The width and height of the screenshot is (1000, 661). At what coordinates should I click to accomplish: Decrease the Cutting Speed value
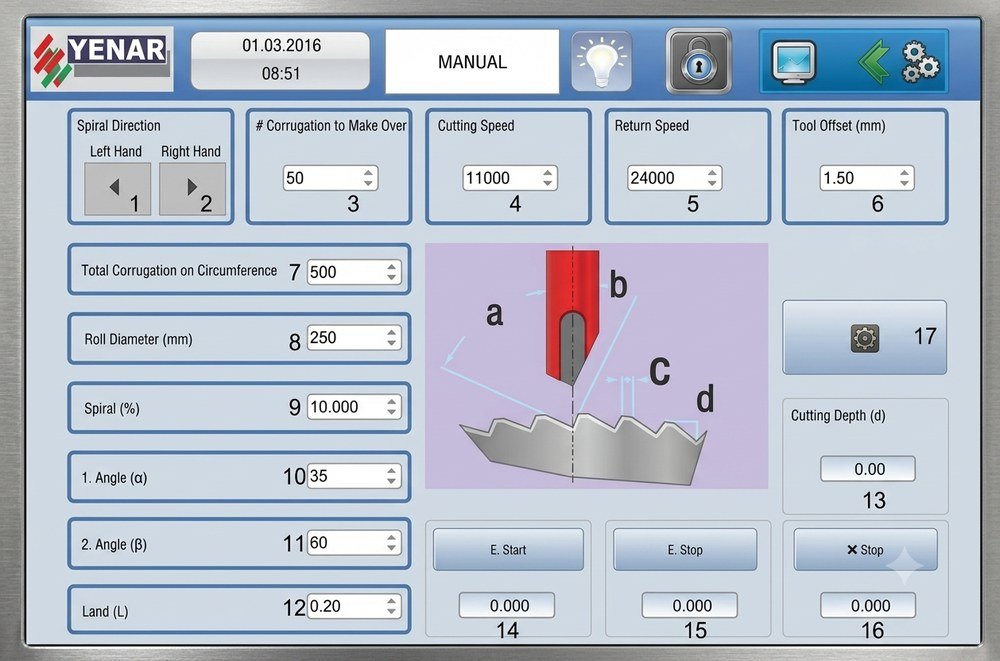pyautogui.click(x=548, y=183)
